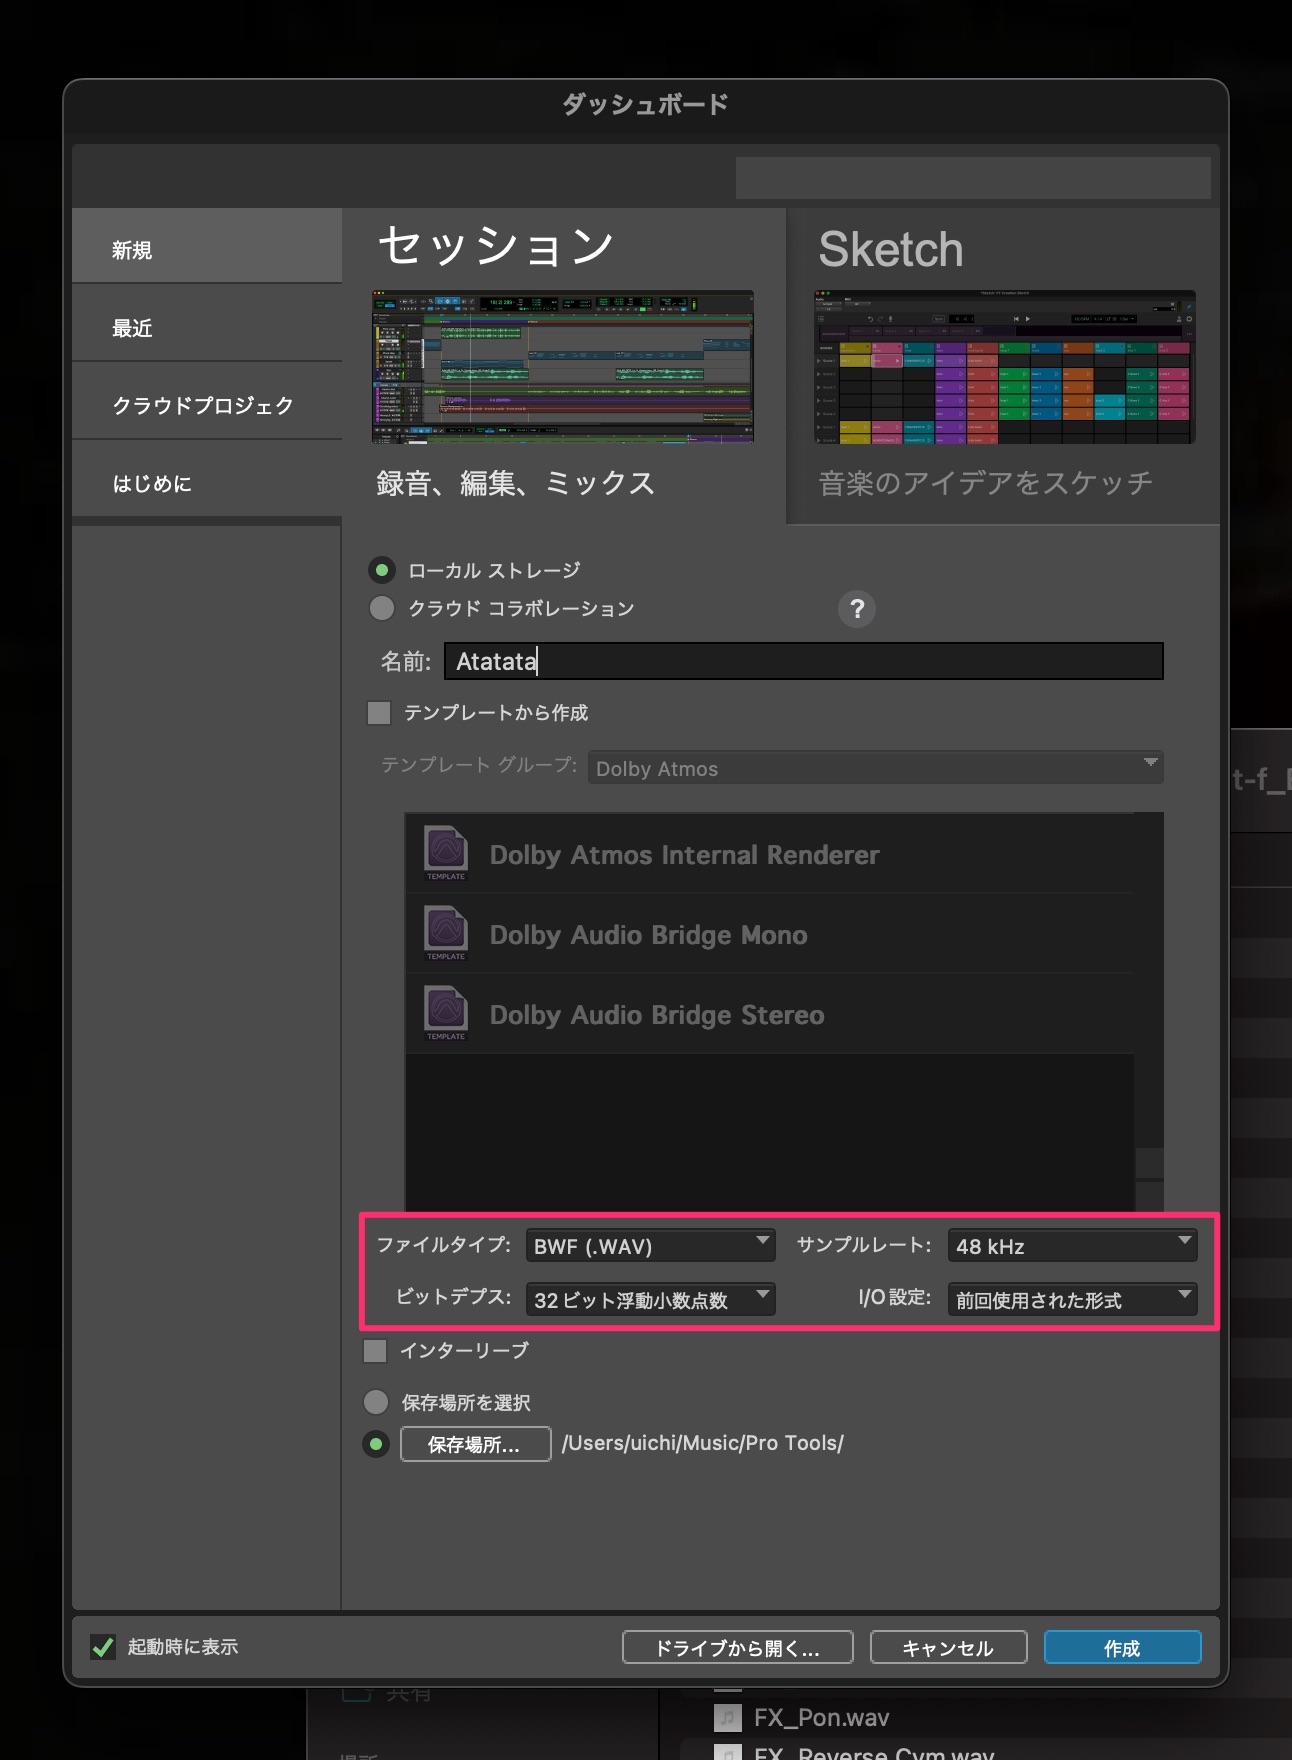The image size is (1292, 1760).
Task: Click the FX_Pon.wav file icon in Finder
Action: pyautogui.click(x=728, y=1718)
